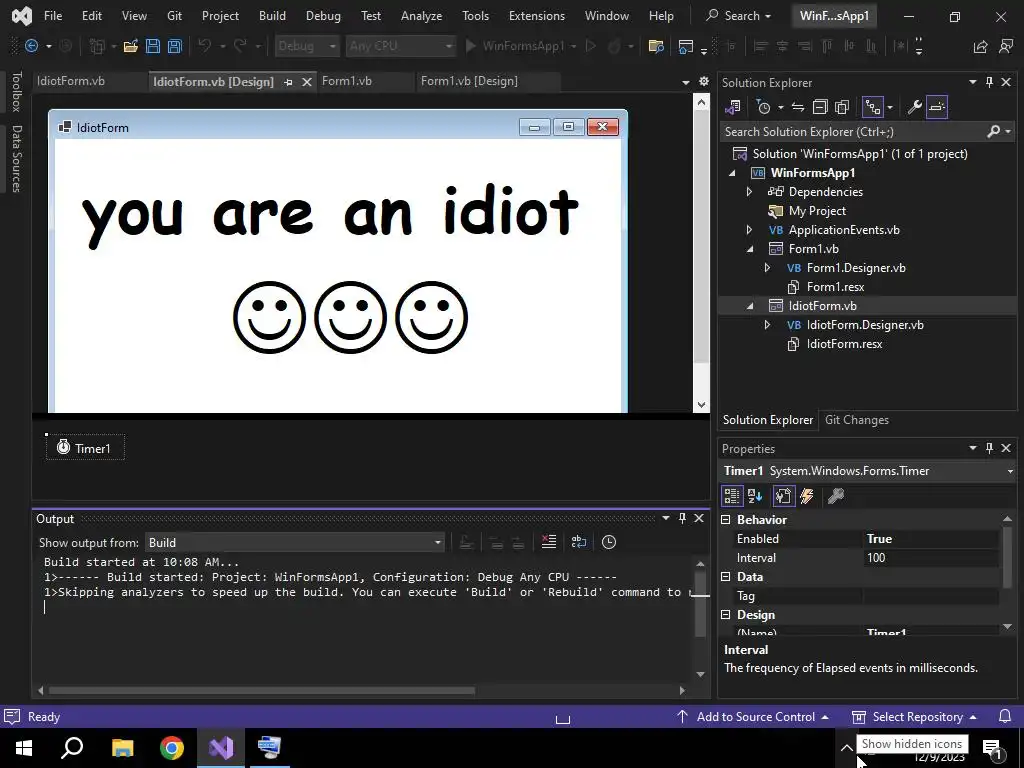Open the Extensions menu
Image resolution: width=1024 pixels, height=768 pixels.
537,16
